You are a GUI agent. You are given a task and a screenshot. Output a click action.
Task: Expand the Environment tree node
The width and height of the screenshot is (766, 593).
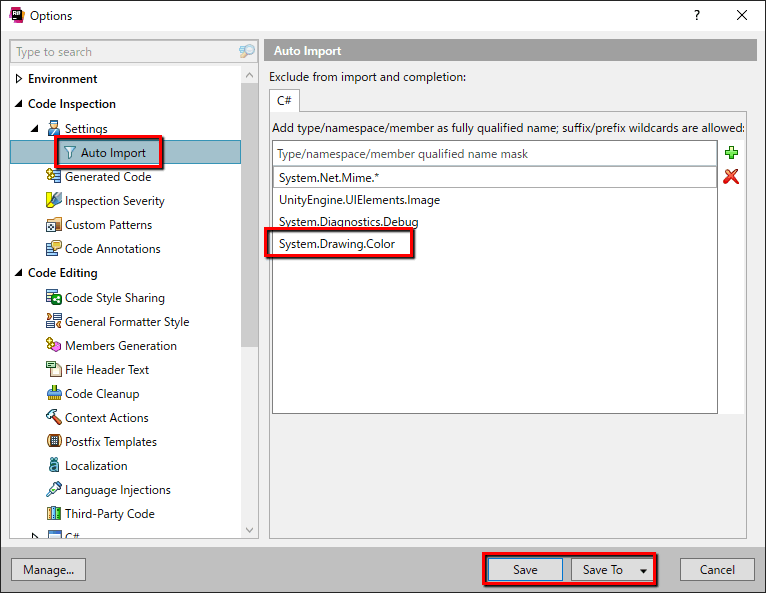pos(19,79)
